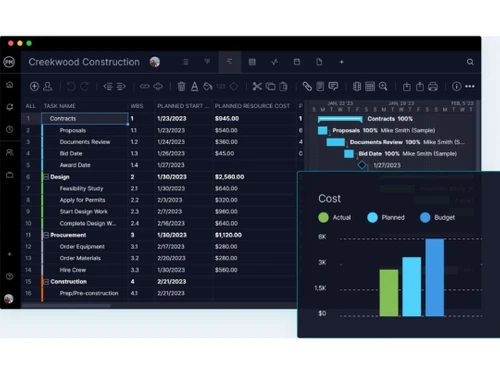Click the table grid toolbar icon
The height and width of the screenshot is (375, 500).
tap(370, 86)
